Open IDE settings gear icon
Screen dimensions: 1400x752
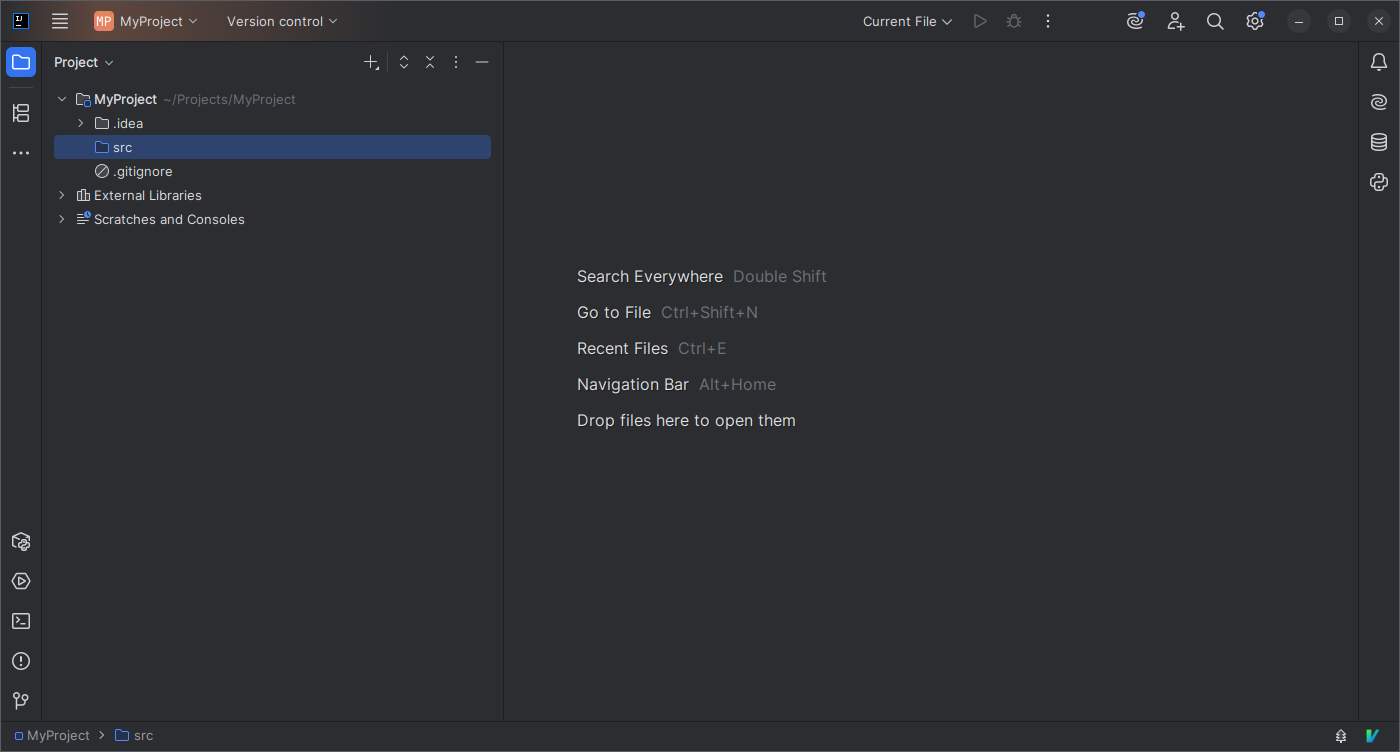[1255, 21]
